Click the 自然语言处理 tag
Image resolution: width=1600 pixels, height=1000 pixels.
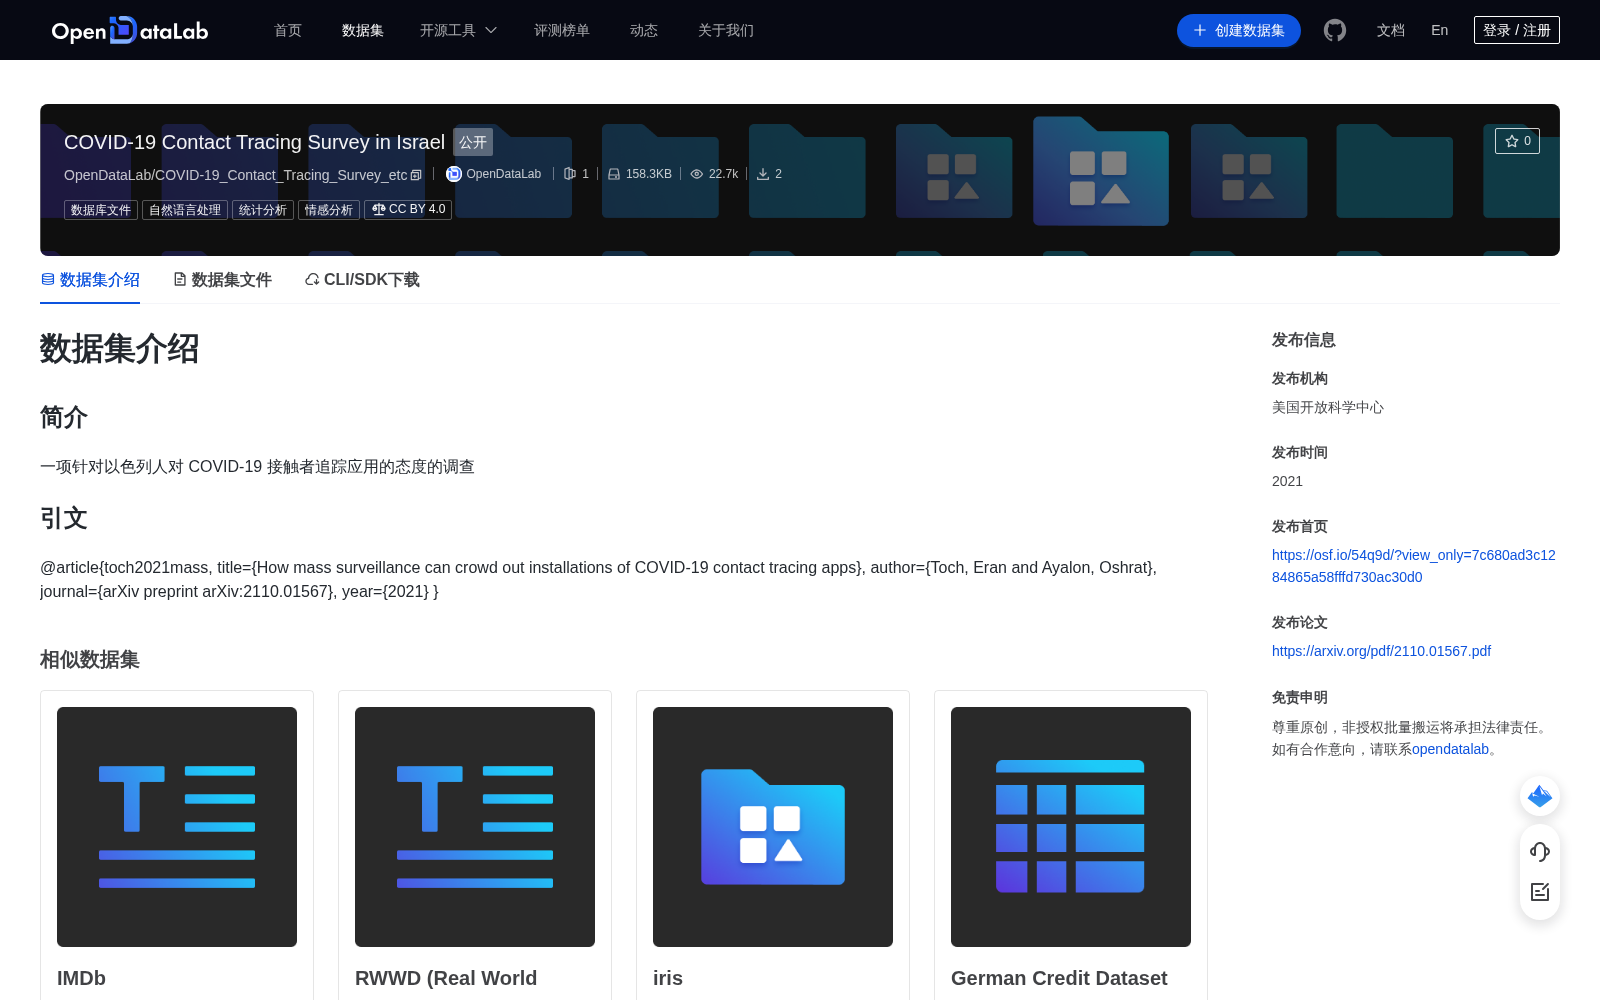click(x=185, y=210)
